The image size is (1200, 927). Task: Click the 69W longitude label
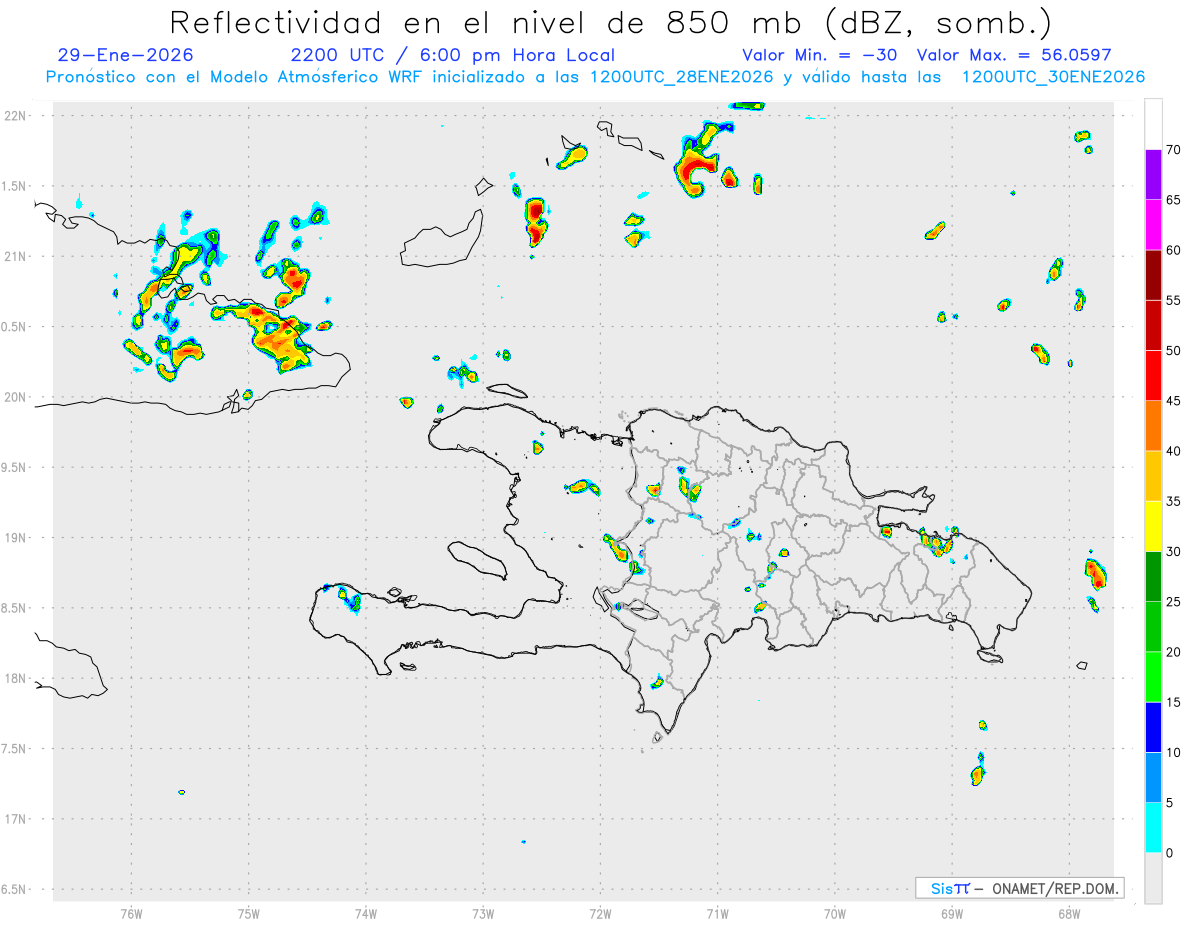952,913
